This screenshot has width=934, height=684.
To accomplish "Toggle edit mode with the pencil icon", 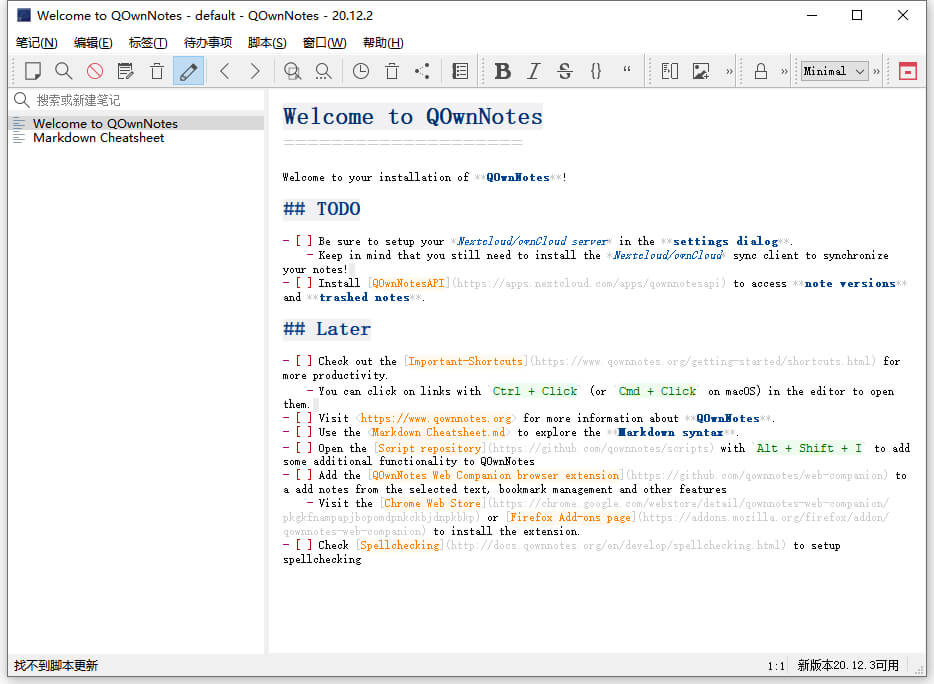I will (187, 71).
